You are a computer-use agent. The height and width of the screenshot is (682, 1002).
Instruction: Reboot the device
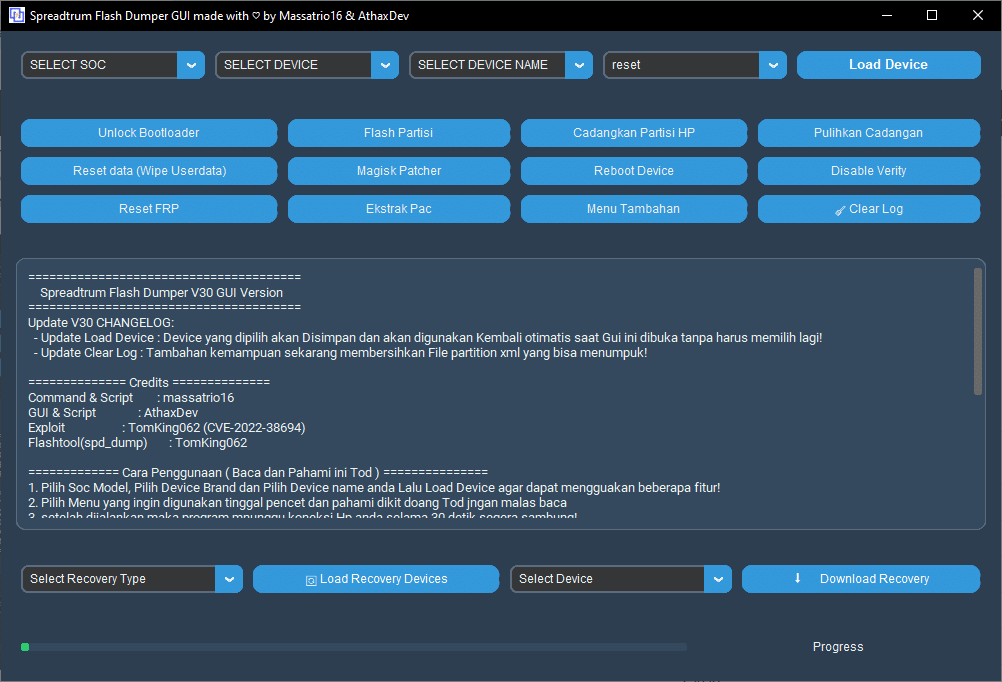coord(633,170)
